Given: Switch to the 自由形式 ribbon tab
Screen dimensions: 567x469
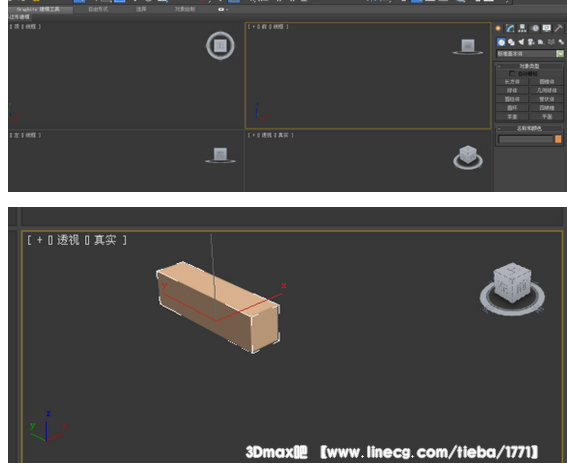Looking at the screenshot, I should click(98, 9).
